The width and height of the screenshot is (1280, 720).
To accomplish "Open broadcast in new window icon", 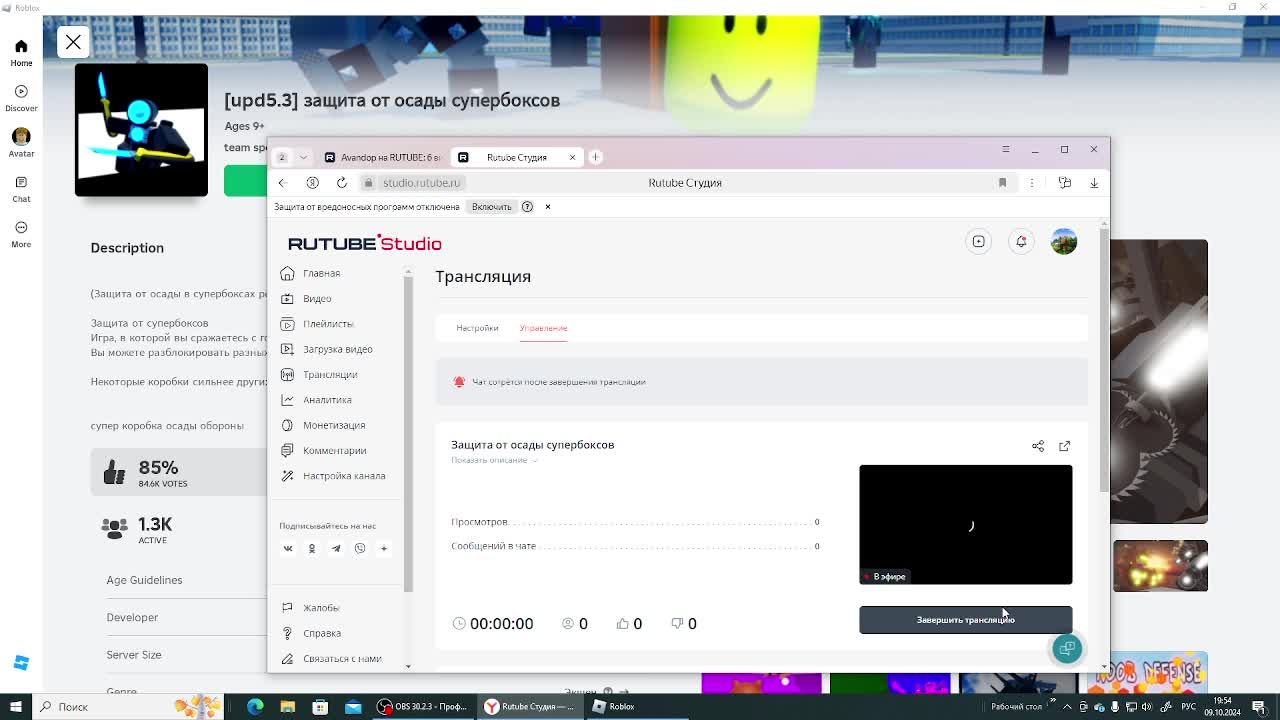I will (1065, 446).
